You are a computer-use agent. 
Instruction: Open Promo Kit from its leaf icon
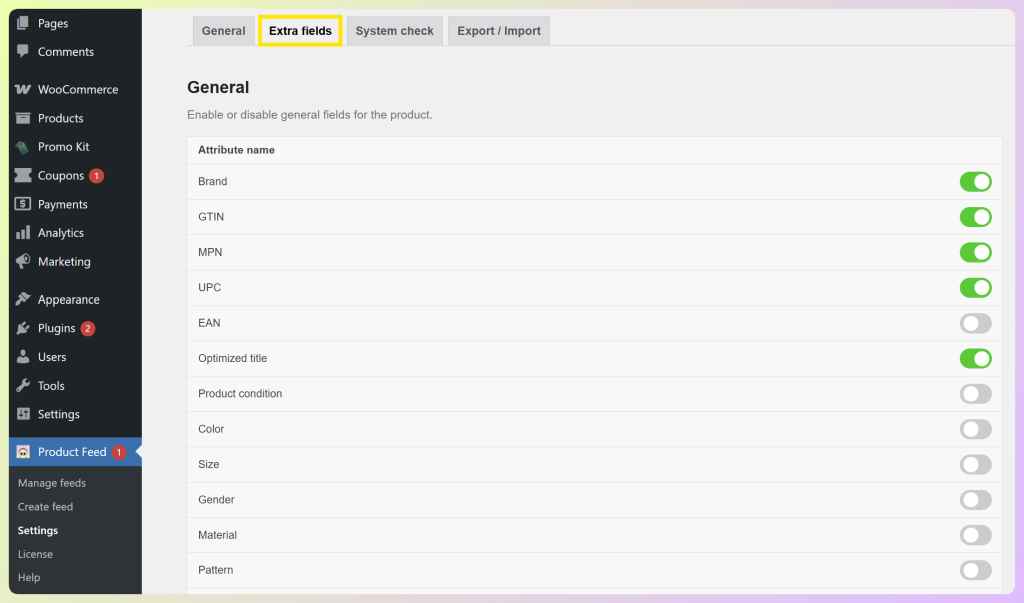(22, 147)
